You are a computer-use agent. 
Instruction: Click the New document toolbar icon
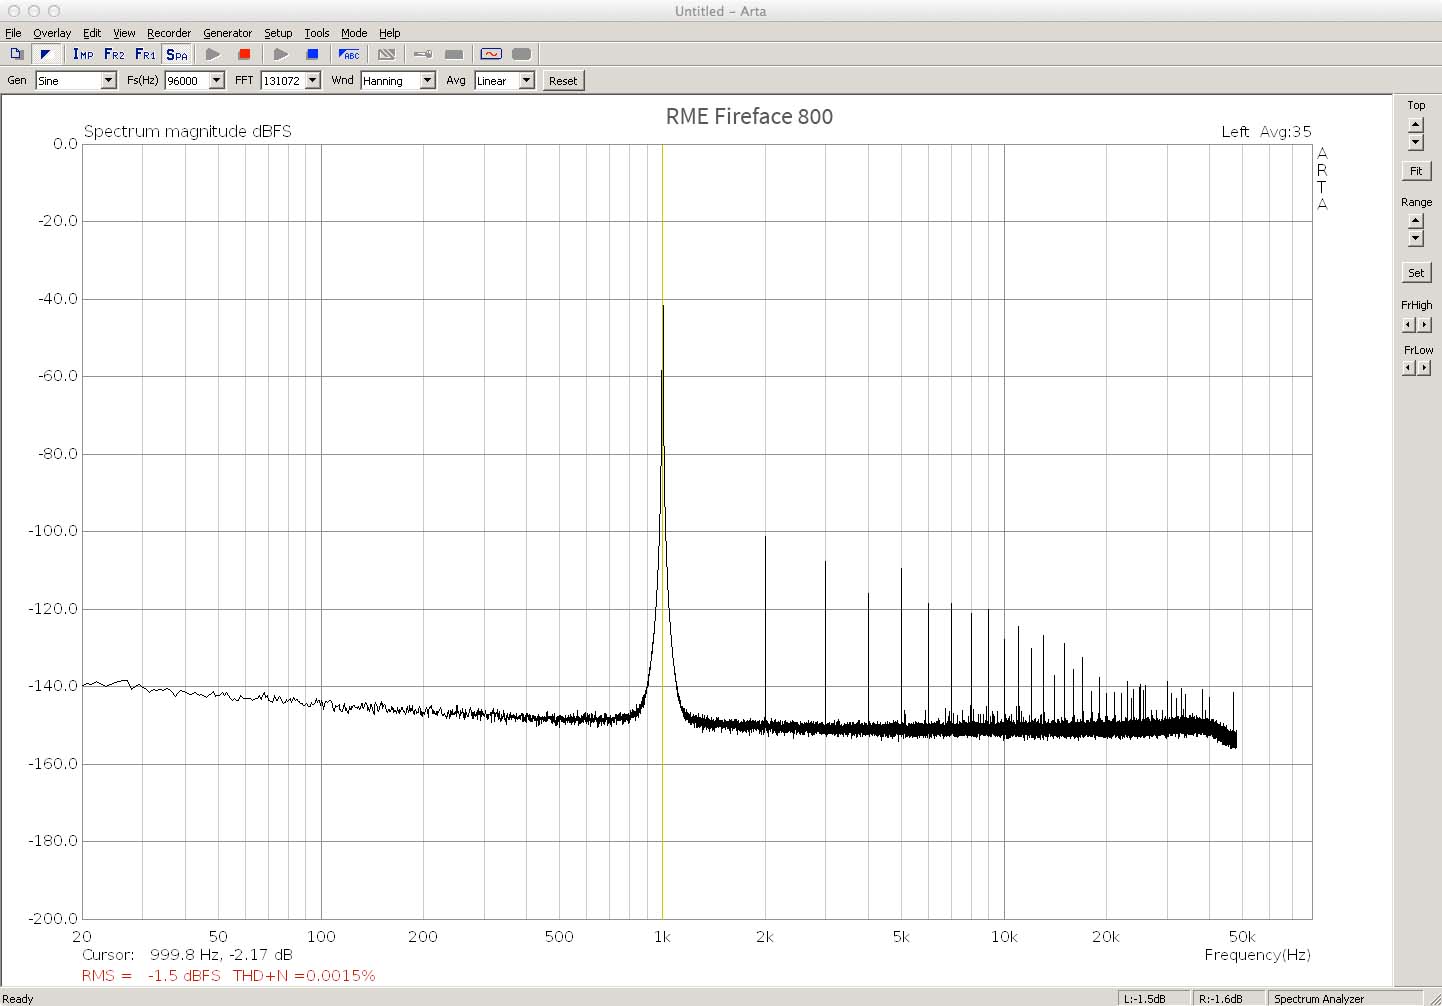(x=17, y=54)
